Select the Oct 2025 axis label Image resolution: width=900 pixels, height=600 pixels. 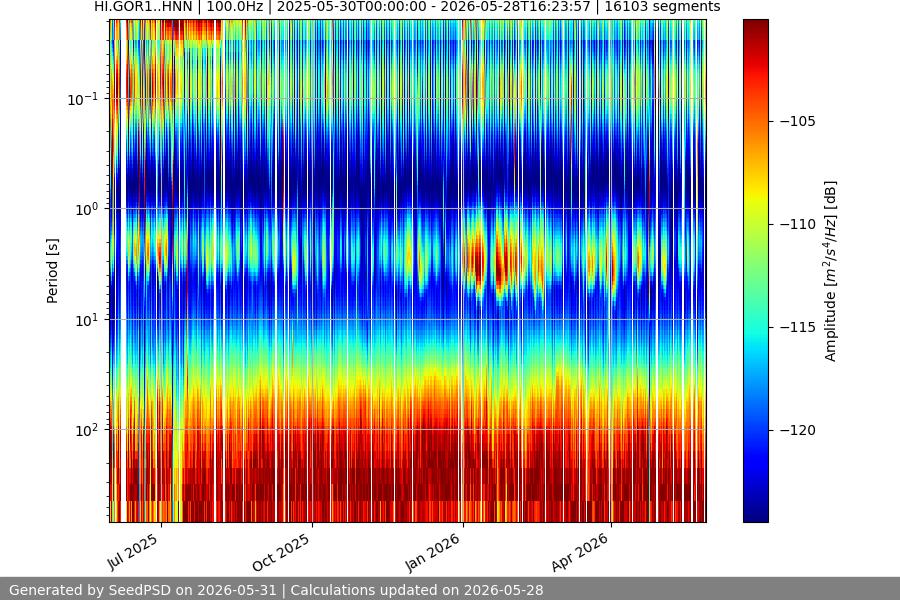point(281,552)
